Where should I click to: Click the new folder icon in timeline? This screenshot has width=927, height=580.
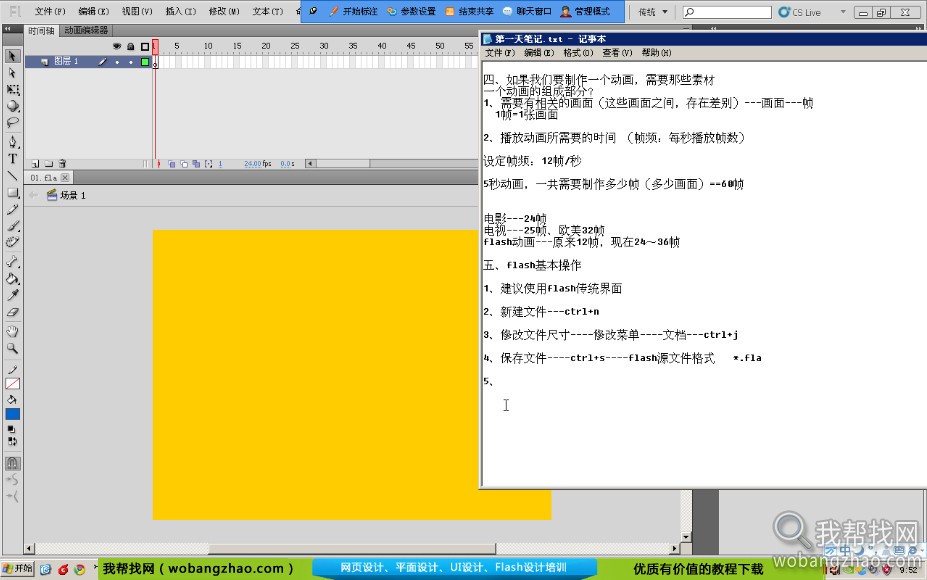(x=48, y=164)
